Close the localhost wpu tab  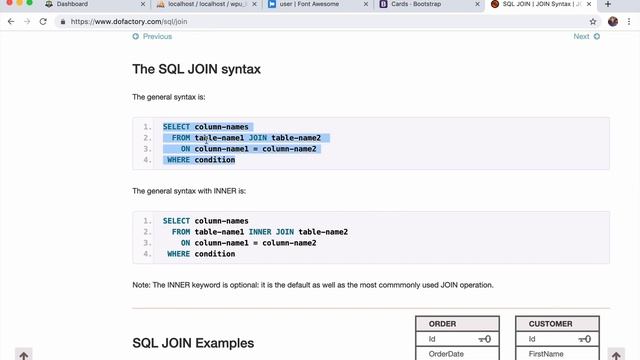(x=254, y=4)
